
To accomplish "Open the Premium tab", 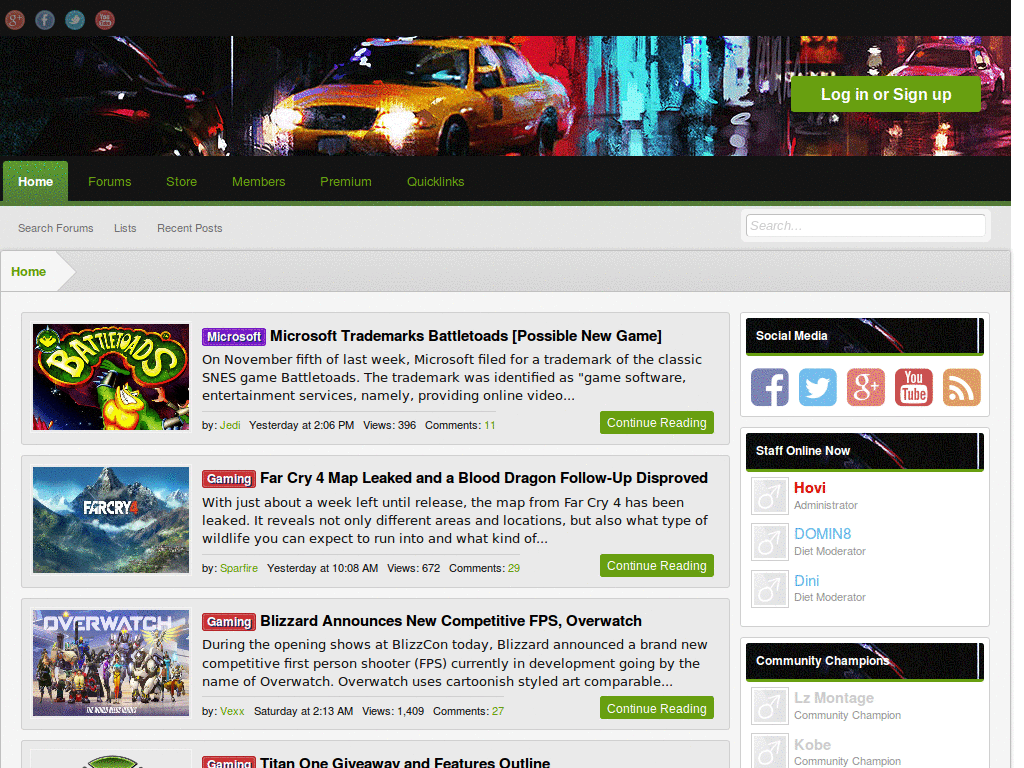I will pyautogui.click(x=345, y=182).
